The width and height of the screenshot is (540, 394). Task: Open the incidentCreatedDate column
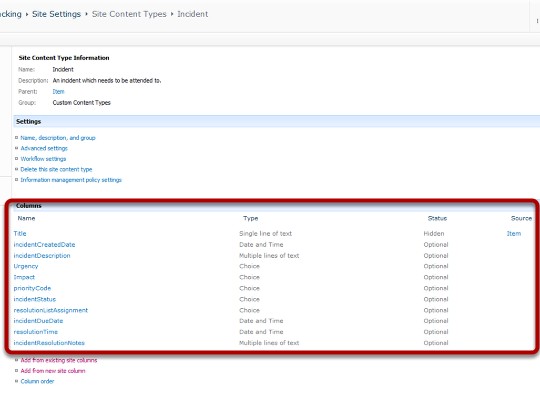44,245
